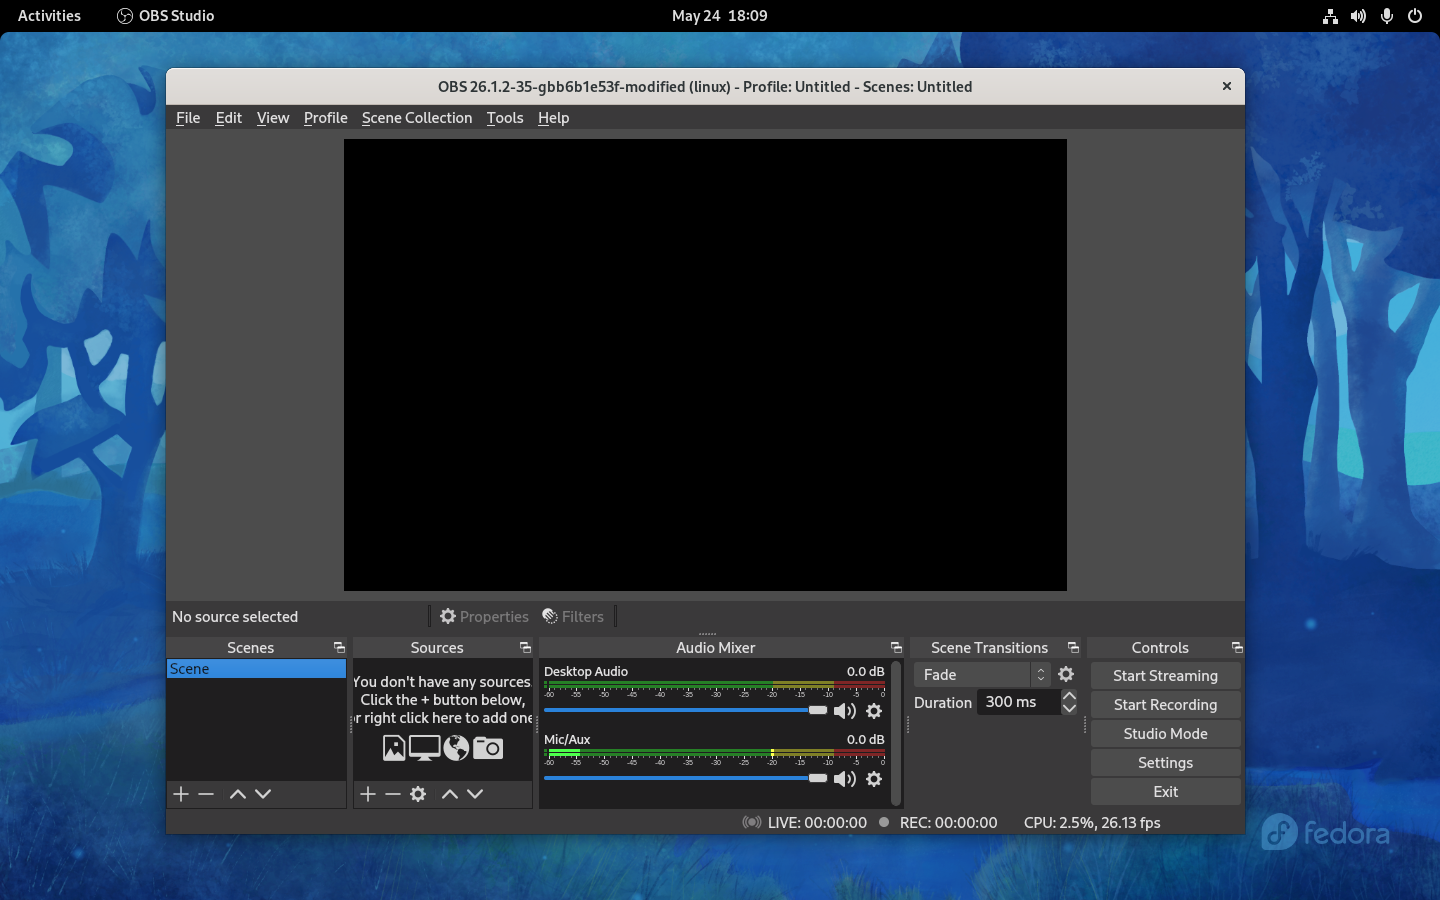Screen dimensions: 1440x900
Task: Add a Display Capture using the monitor icon
Action: tap(423, 747)
